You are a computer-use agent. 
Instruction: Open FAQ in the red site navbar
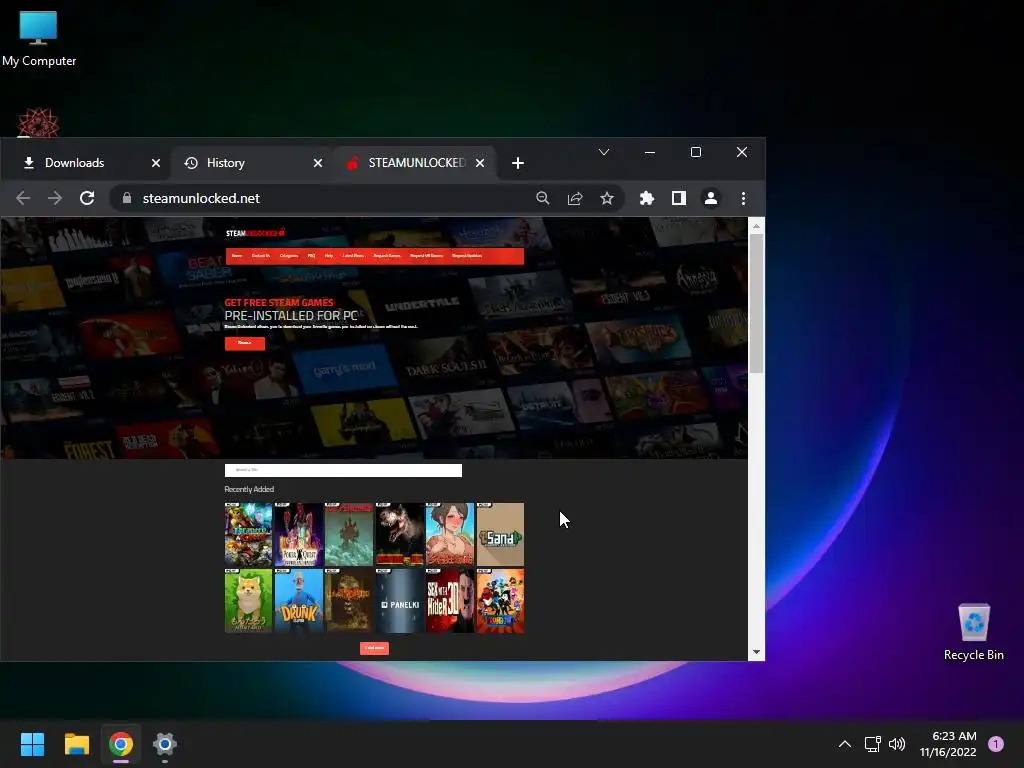point(312,256)
